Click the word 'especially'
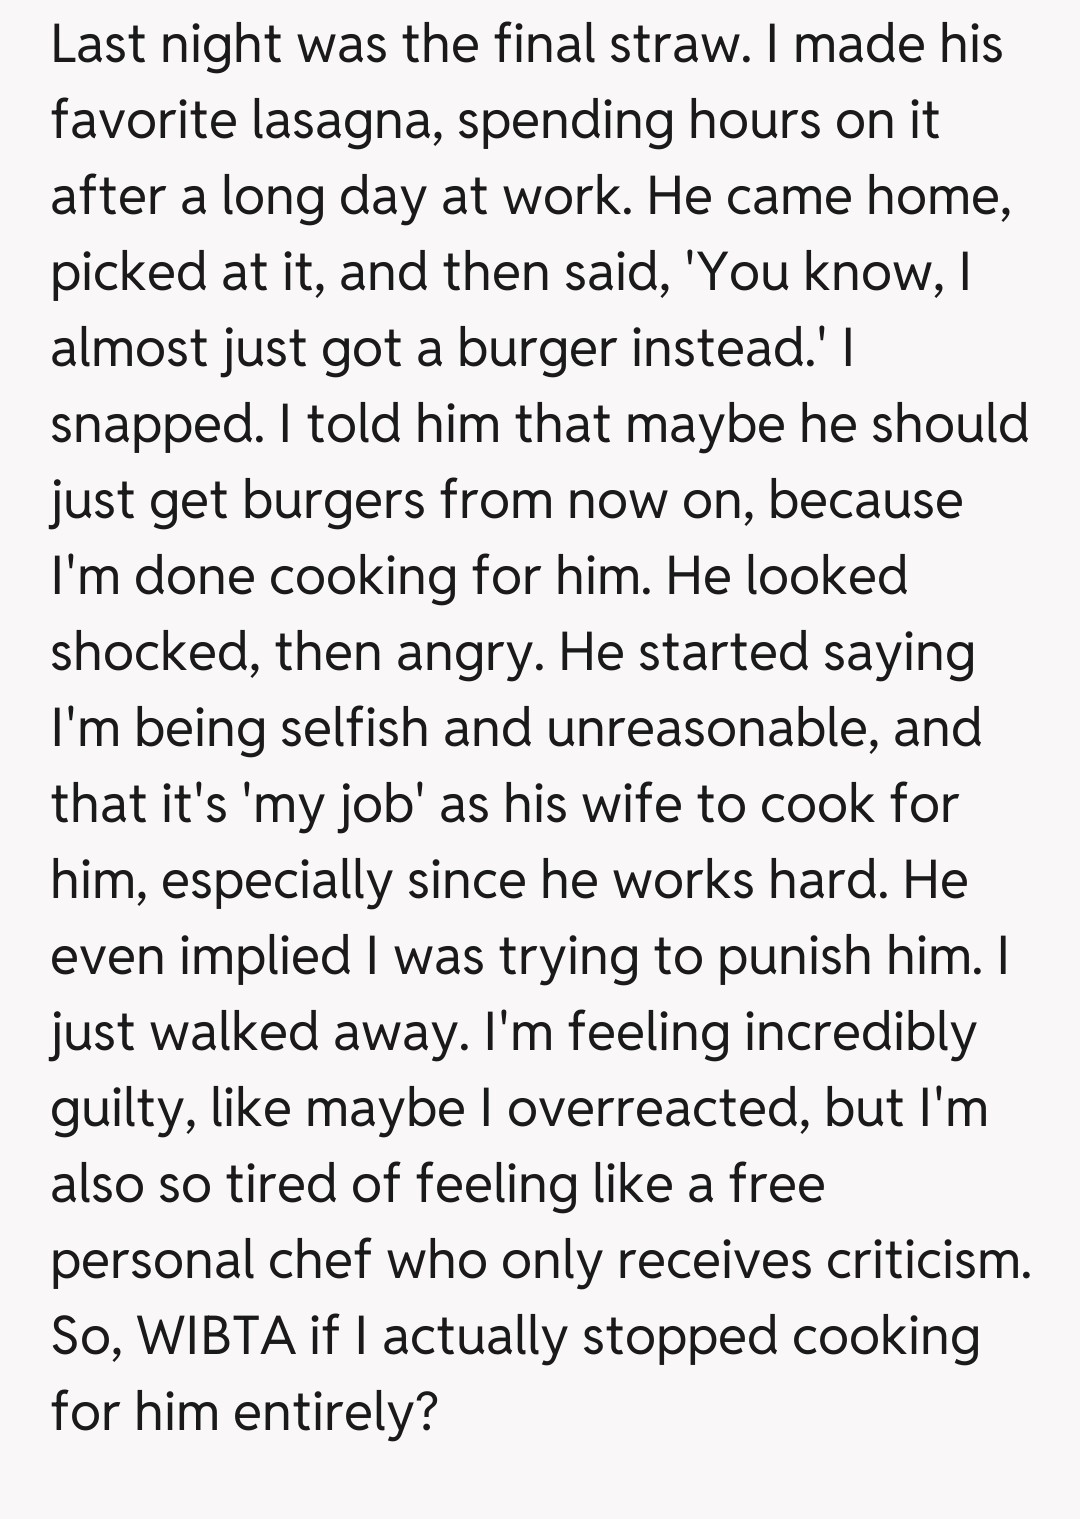The width and height of the screenshot is (1080, 1519). point(276,881)
